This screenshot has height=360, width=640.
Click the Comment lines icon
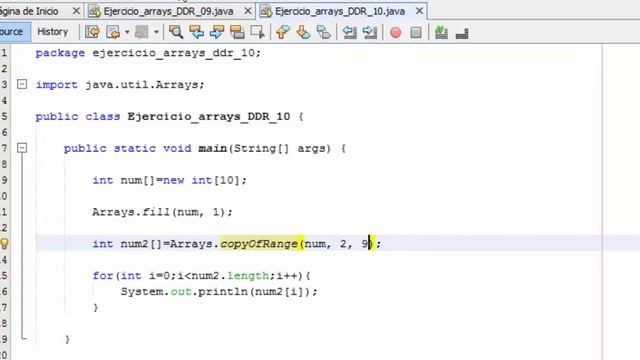point(441,32)
